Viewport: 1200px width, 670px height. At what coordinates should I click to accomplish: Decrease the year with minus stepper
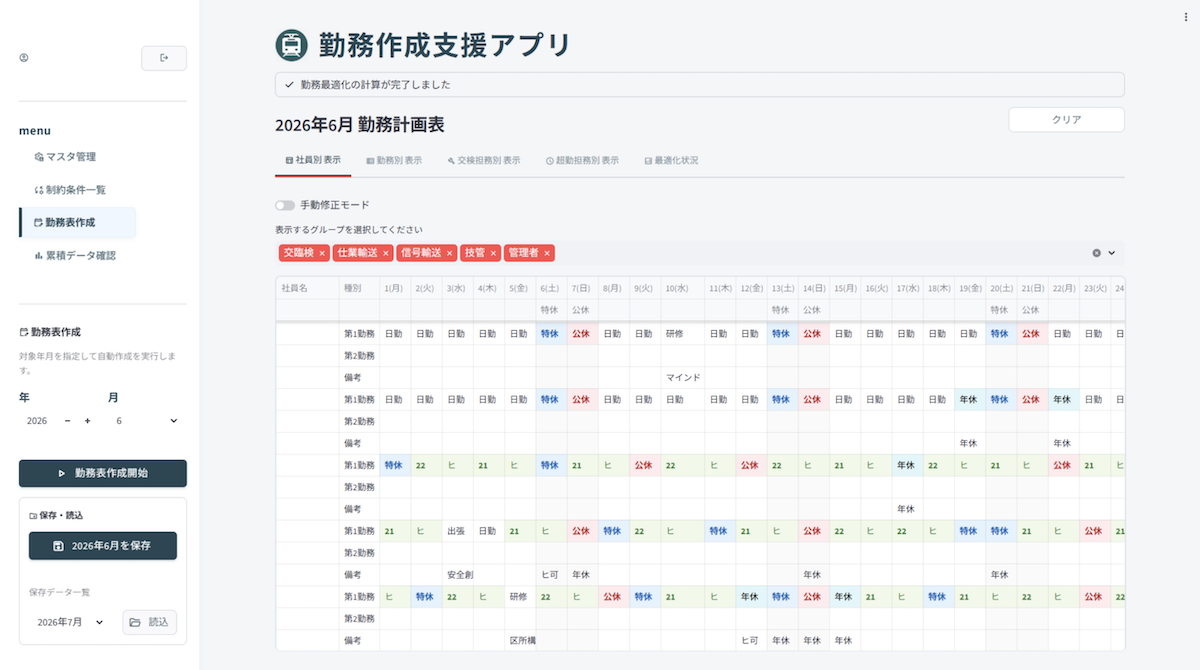click(x=68, y=421)
